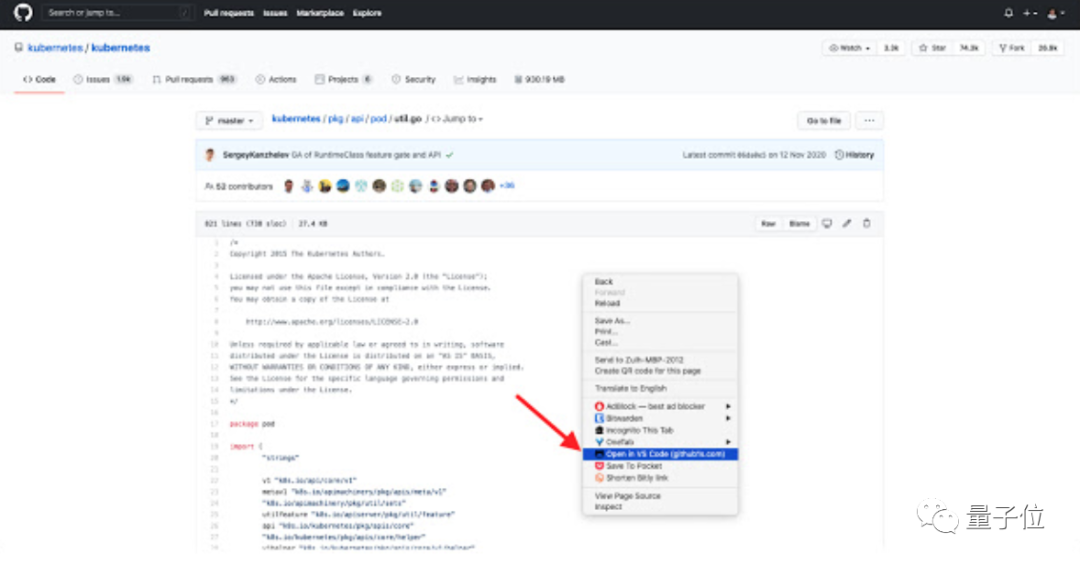Expand the OneTab submenu in the context menu

[x=660, y=442]
